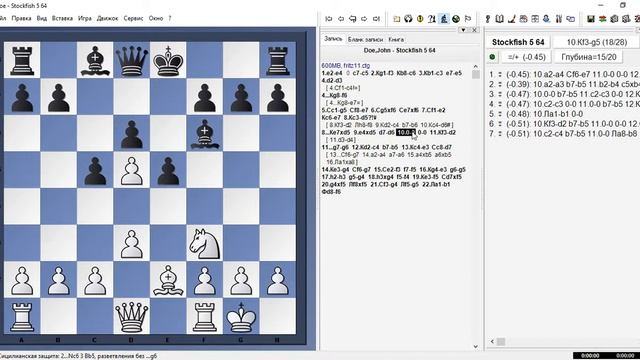Click the blue person icon

547,19
